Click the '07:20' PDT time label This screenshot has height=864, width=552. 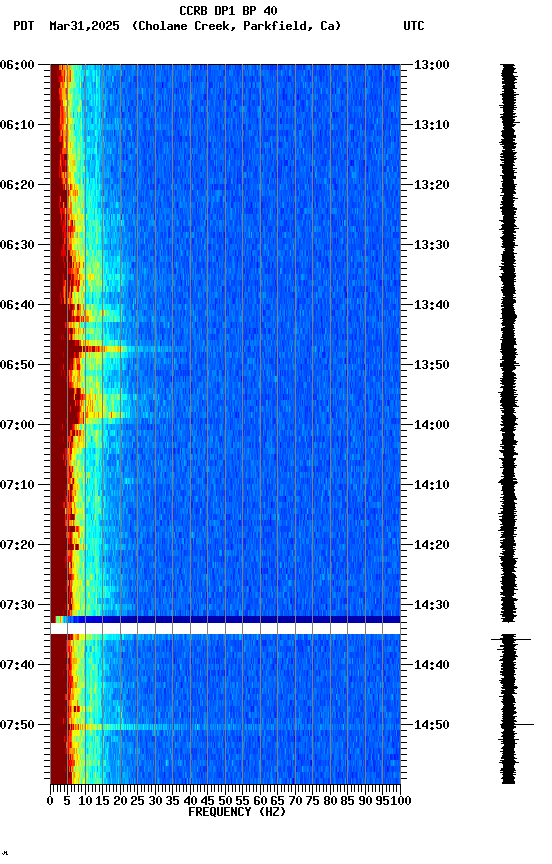point(17,545)
